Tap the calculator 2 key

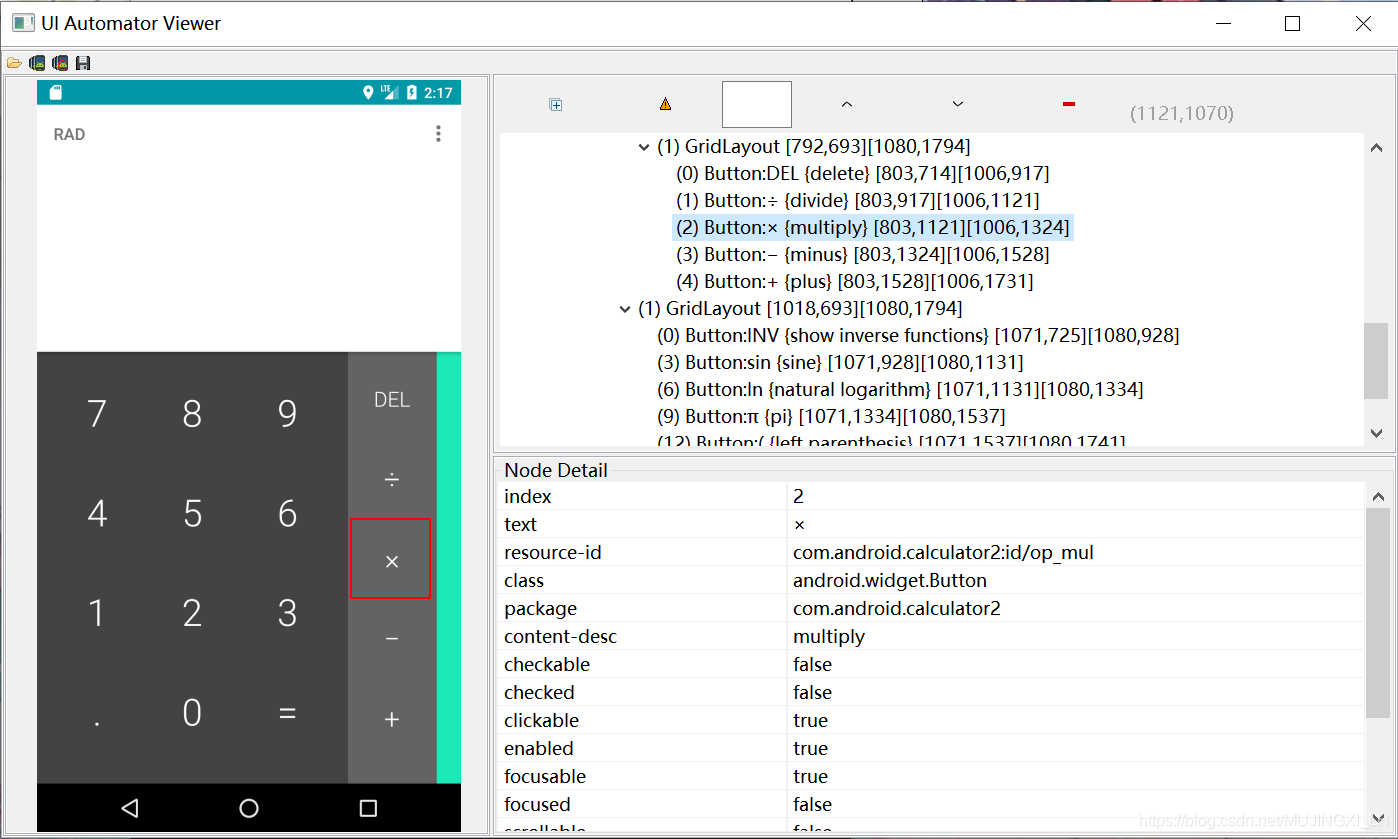192,613
